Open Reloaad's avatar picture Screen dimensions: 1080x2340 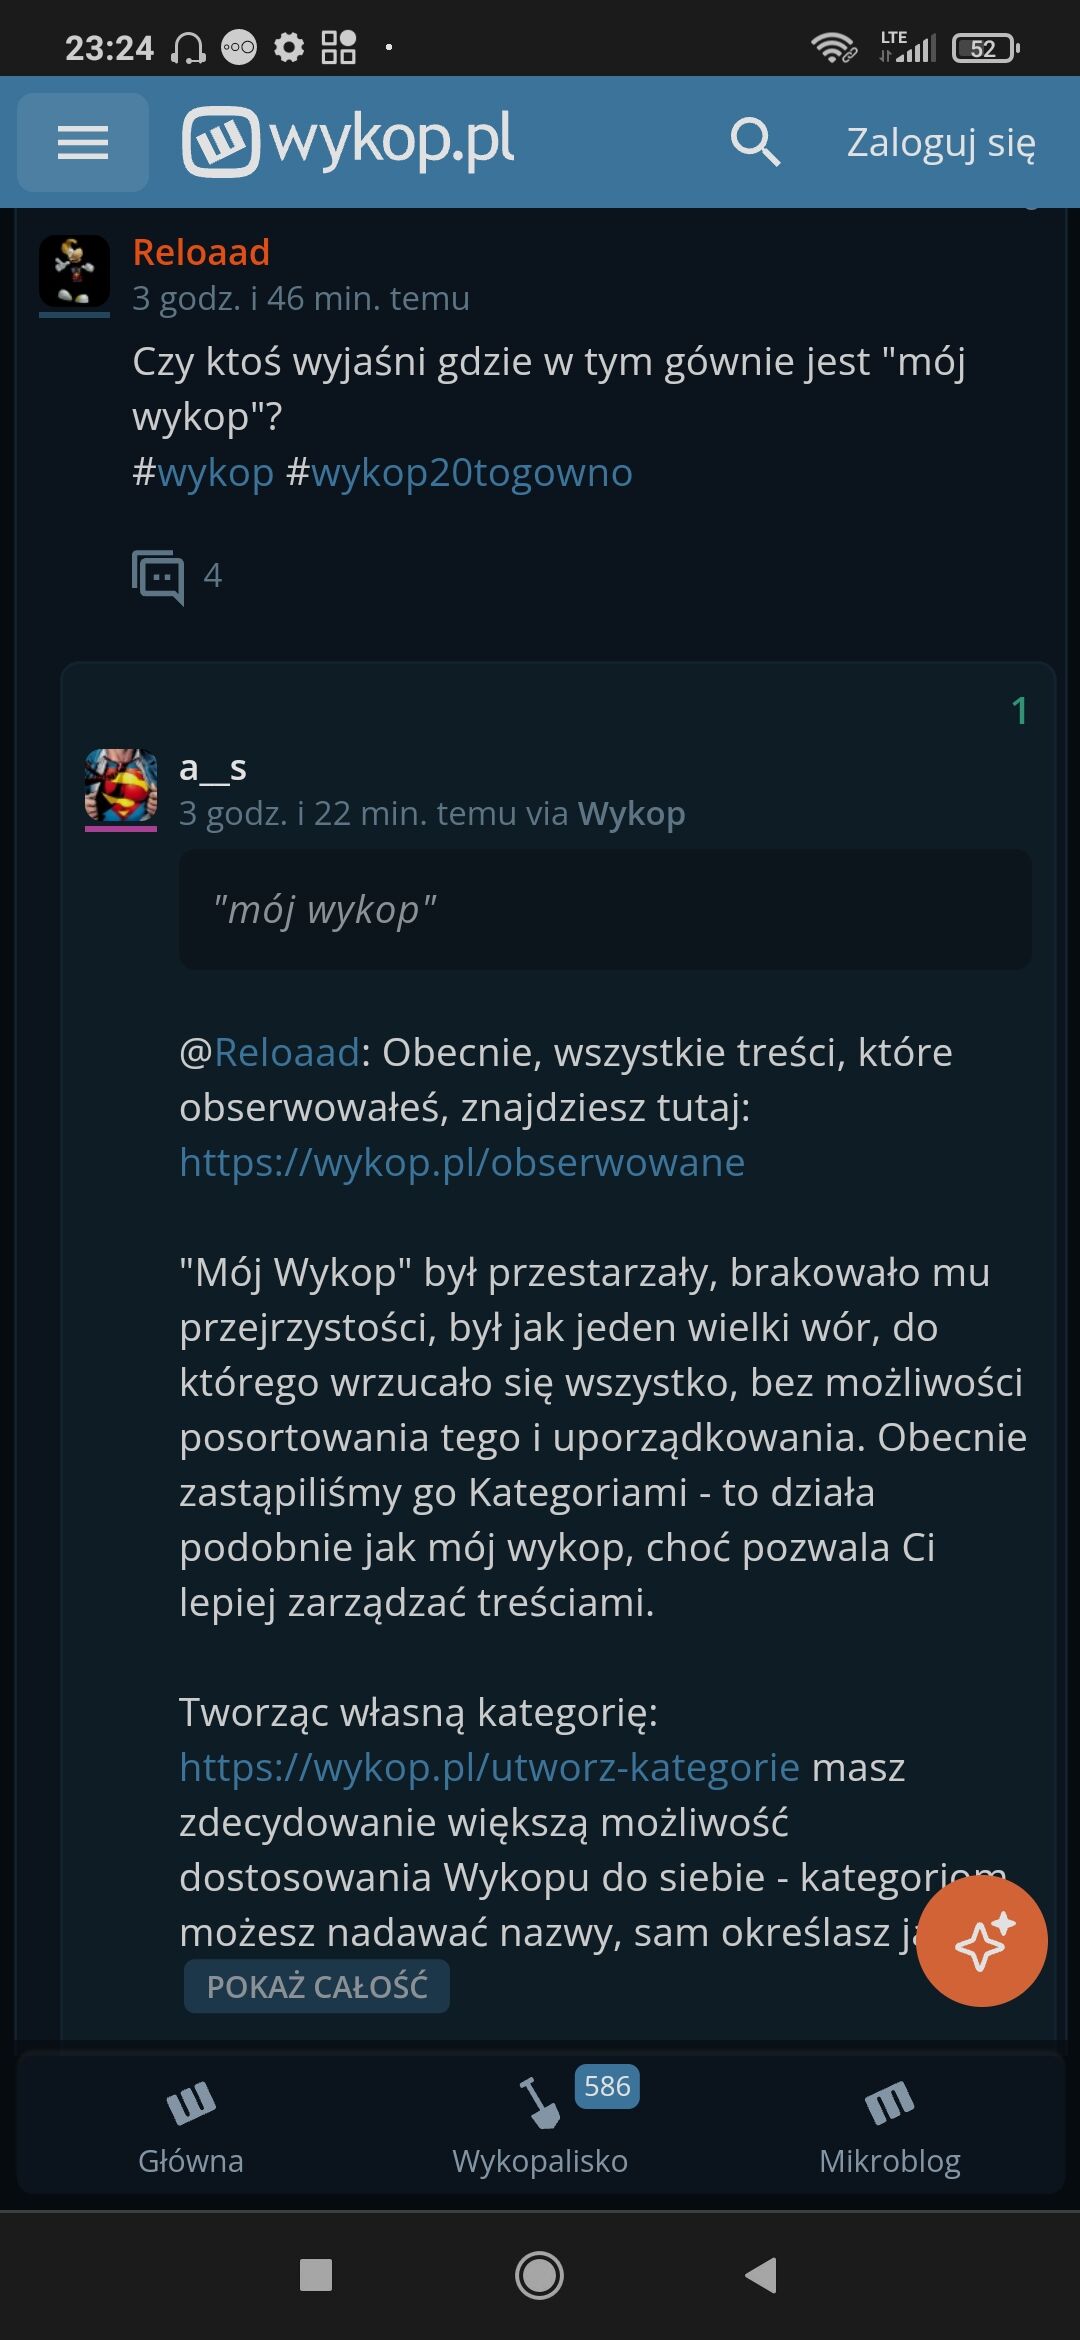pyautogui.click(x=74, y=271)
